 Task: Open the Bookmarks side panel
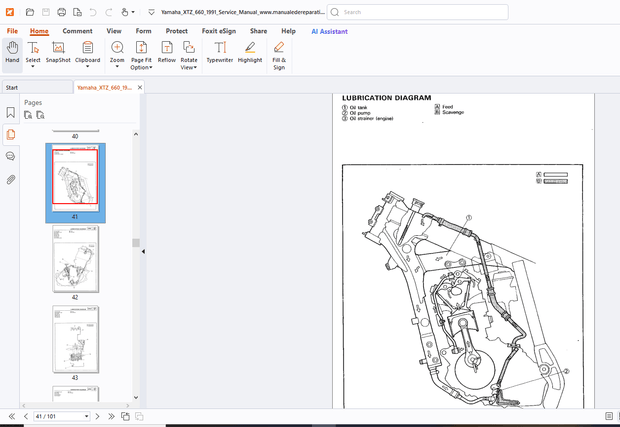11,113
